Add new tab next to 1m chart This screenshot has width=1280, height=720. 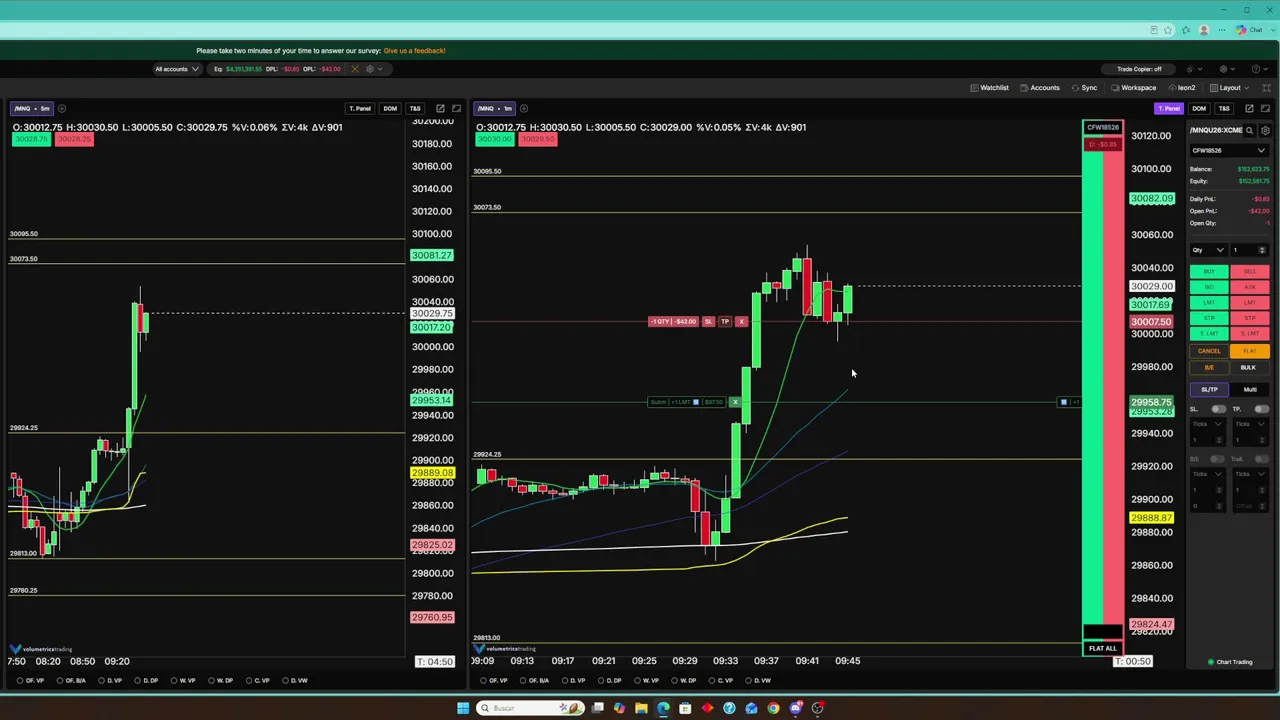click(x=524, y=108)
